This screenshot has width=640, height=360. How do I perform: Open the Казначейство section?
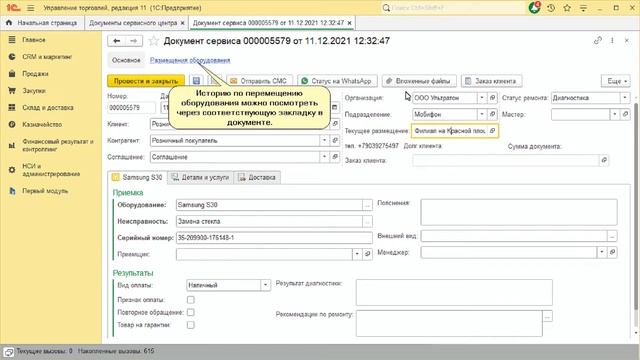coord(42,124)
